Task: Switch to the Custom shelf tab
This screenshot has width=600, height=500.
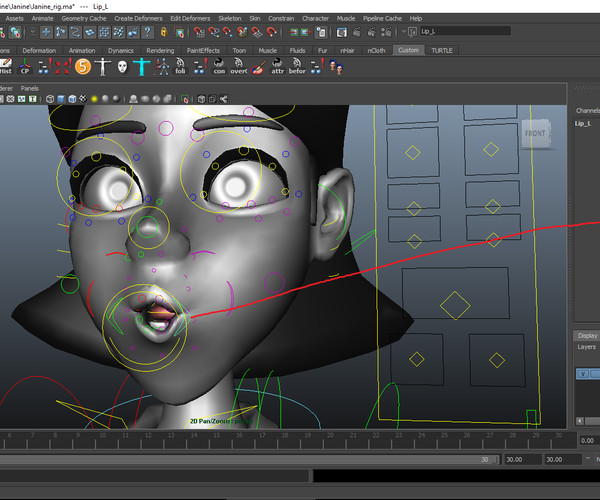Action: (408, 50)
